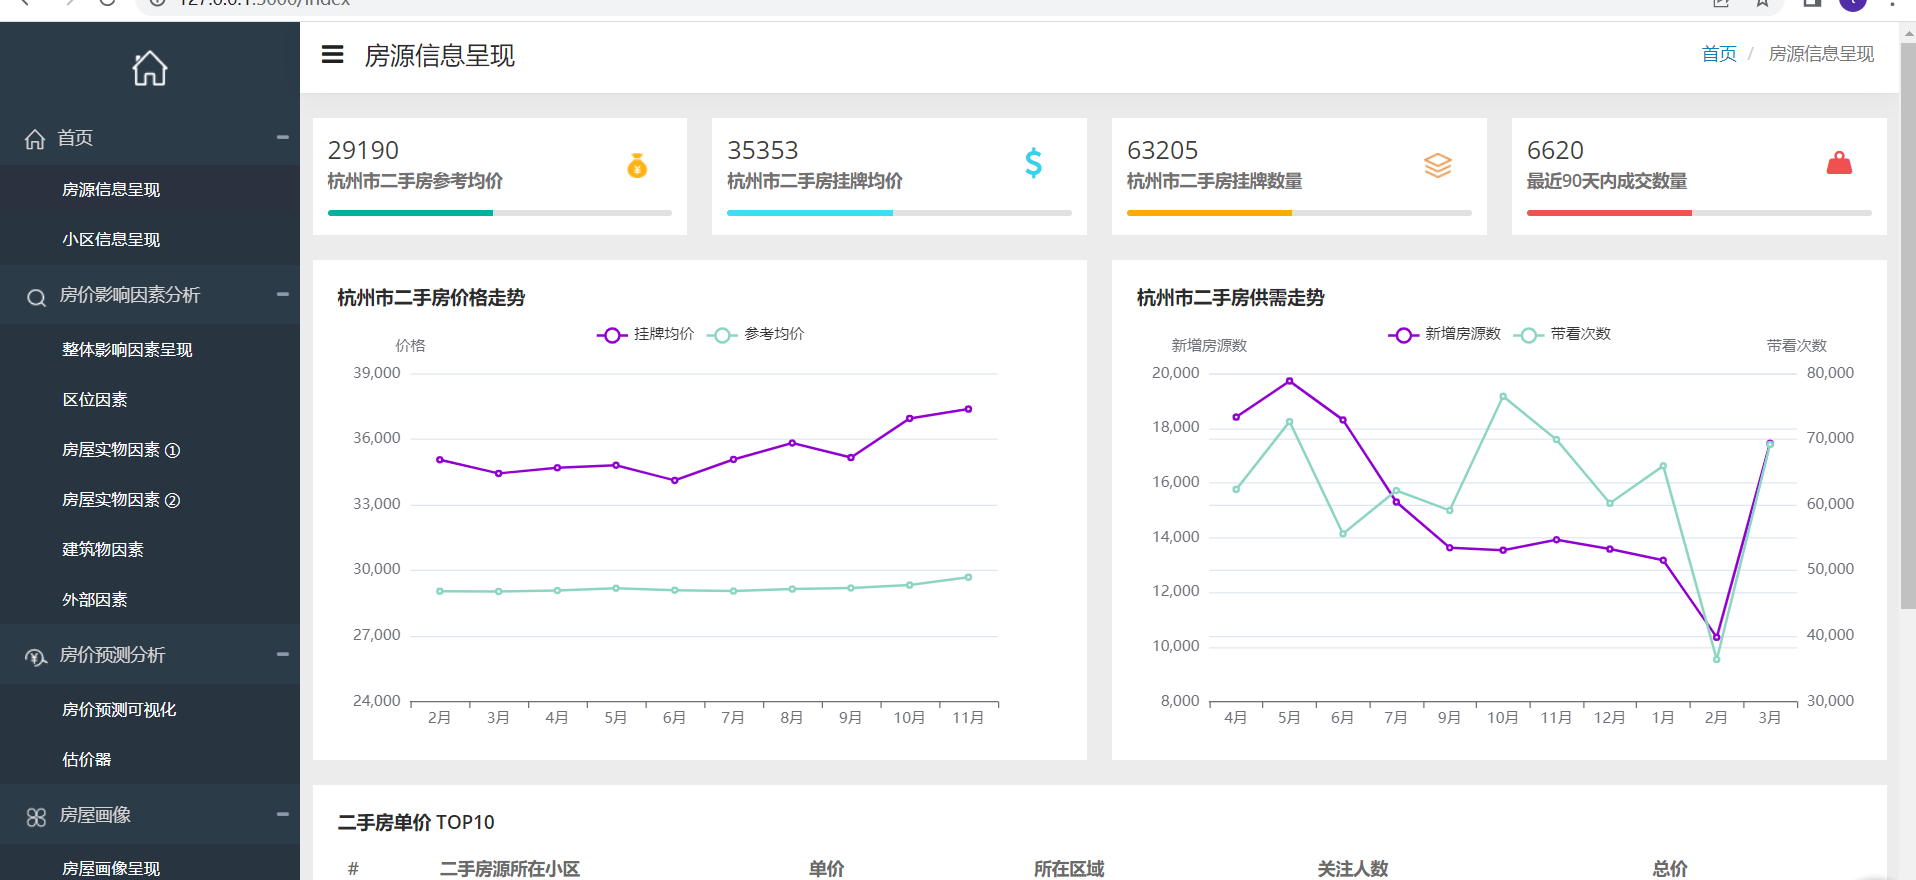Toggle the 新增房源数 legend series
Image resolution: width=1916 pixels, height=880 pixels.
point(1444,334)
